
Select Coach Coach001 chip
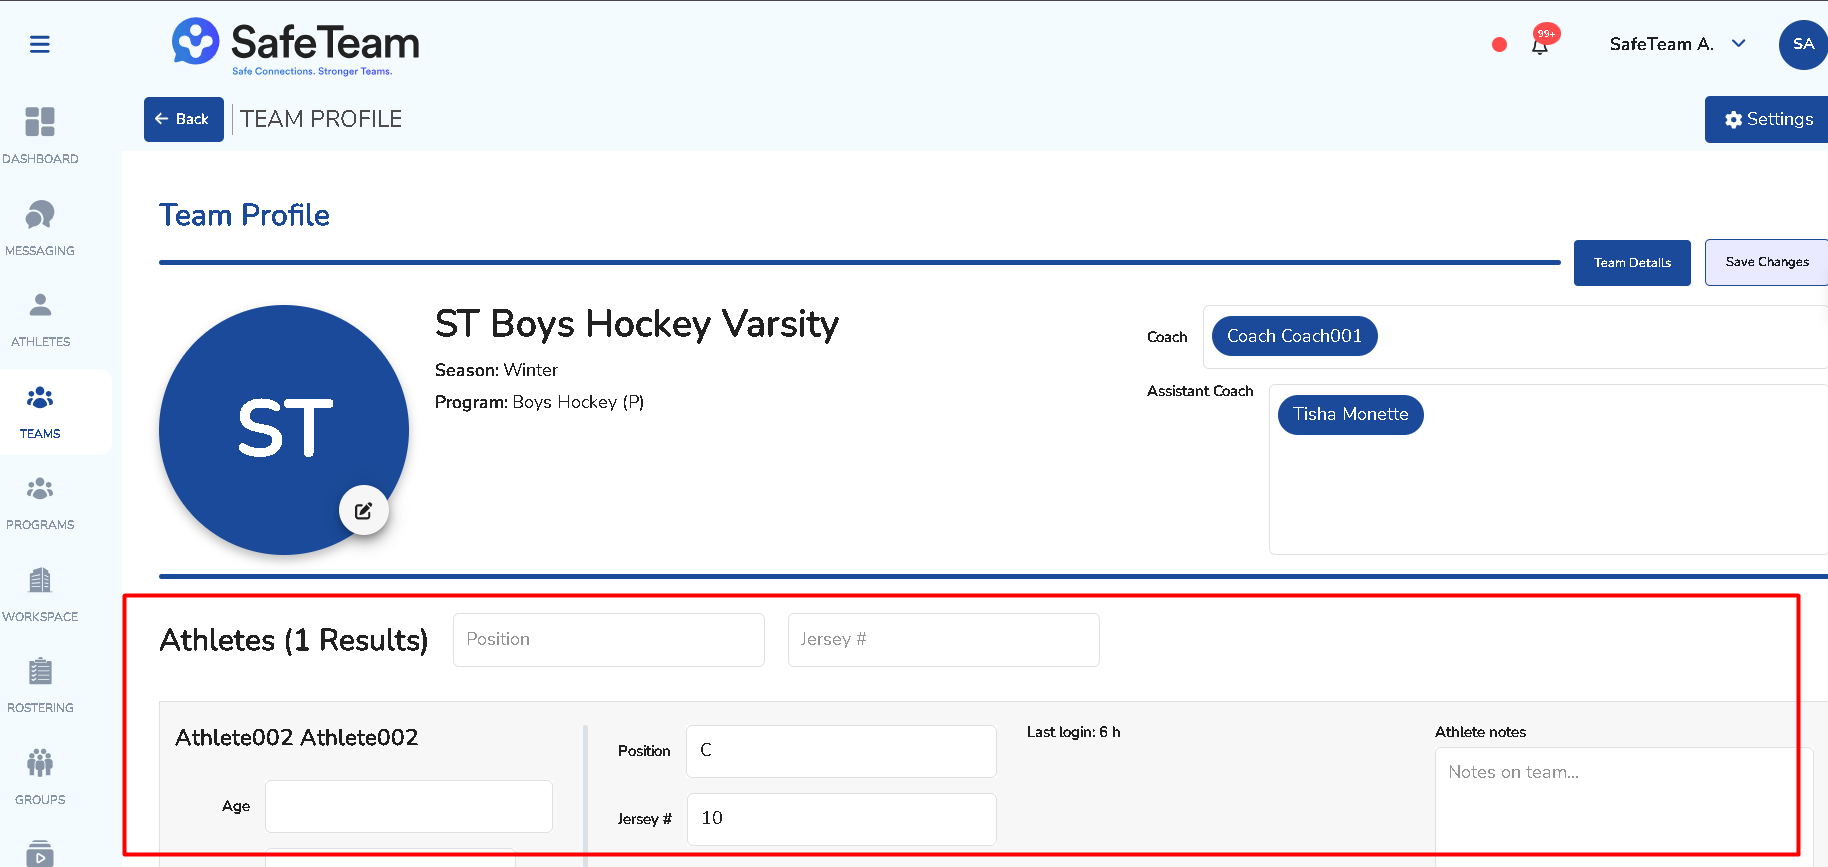1294,336
